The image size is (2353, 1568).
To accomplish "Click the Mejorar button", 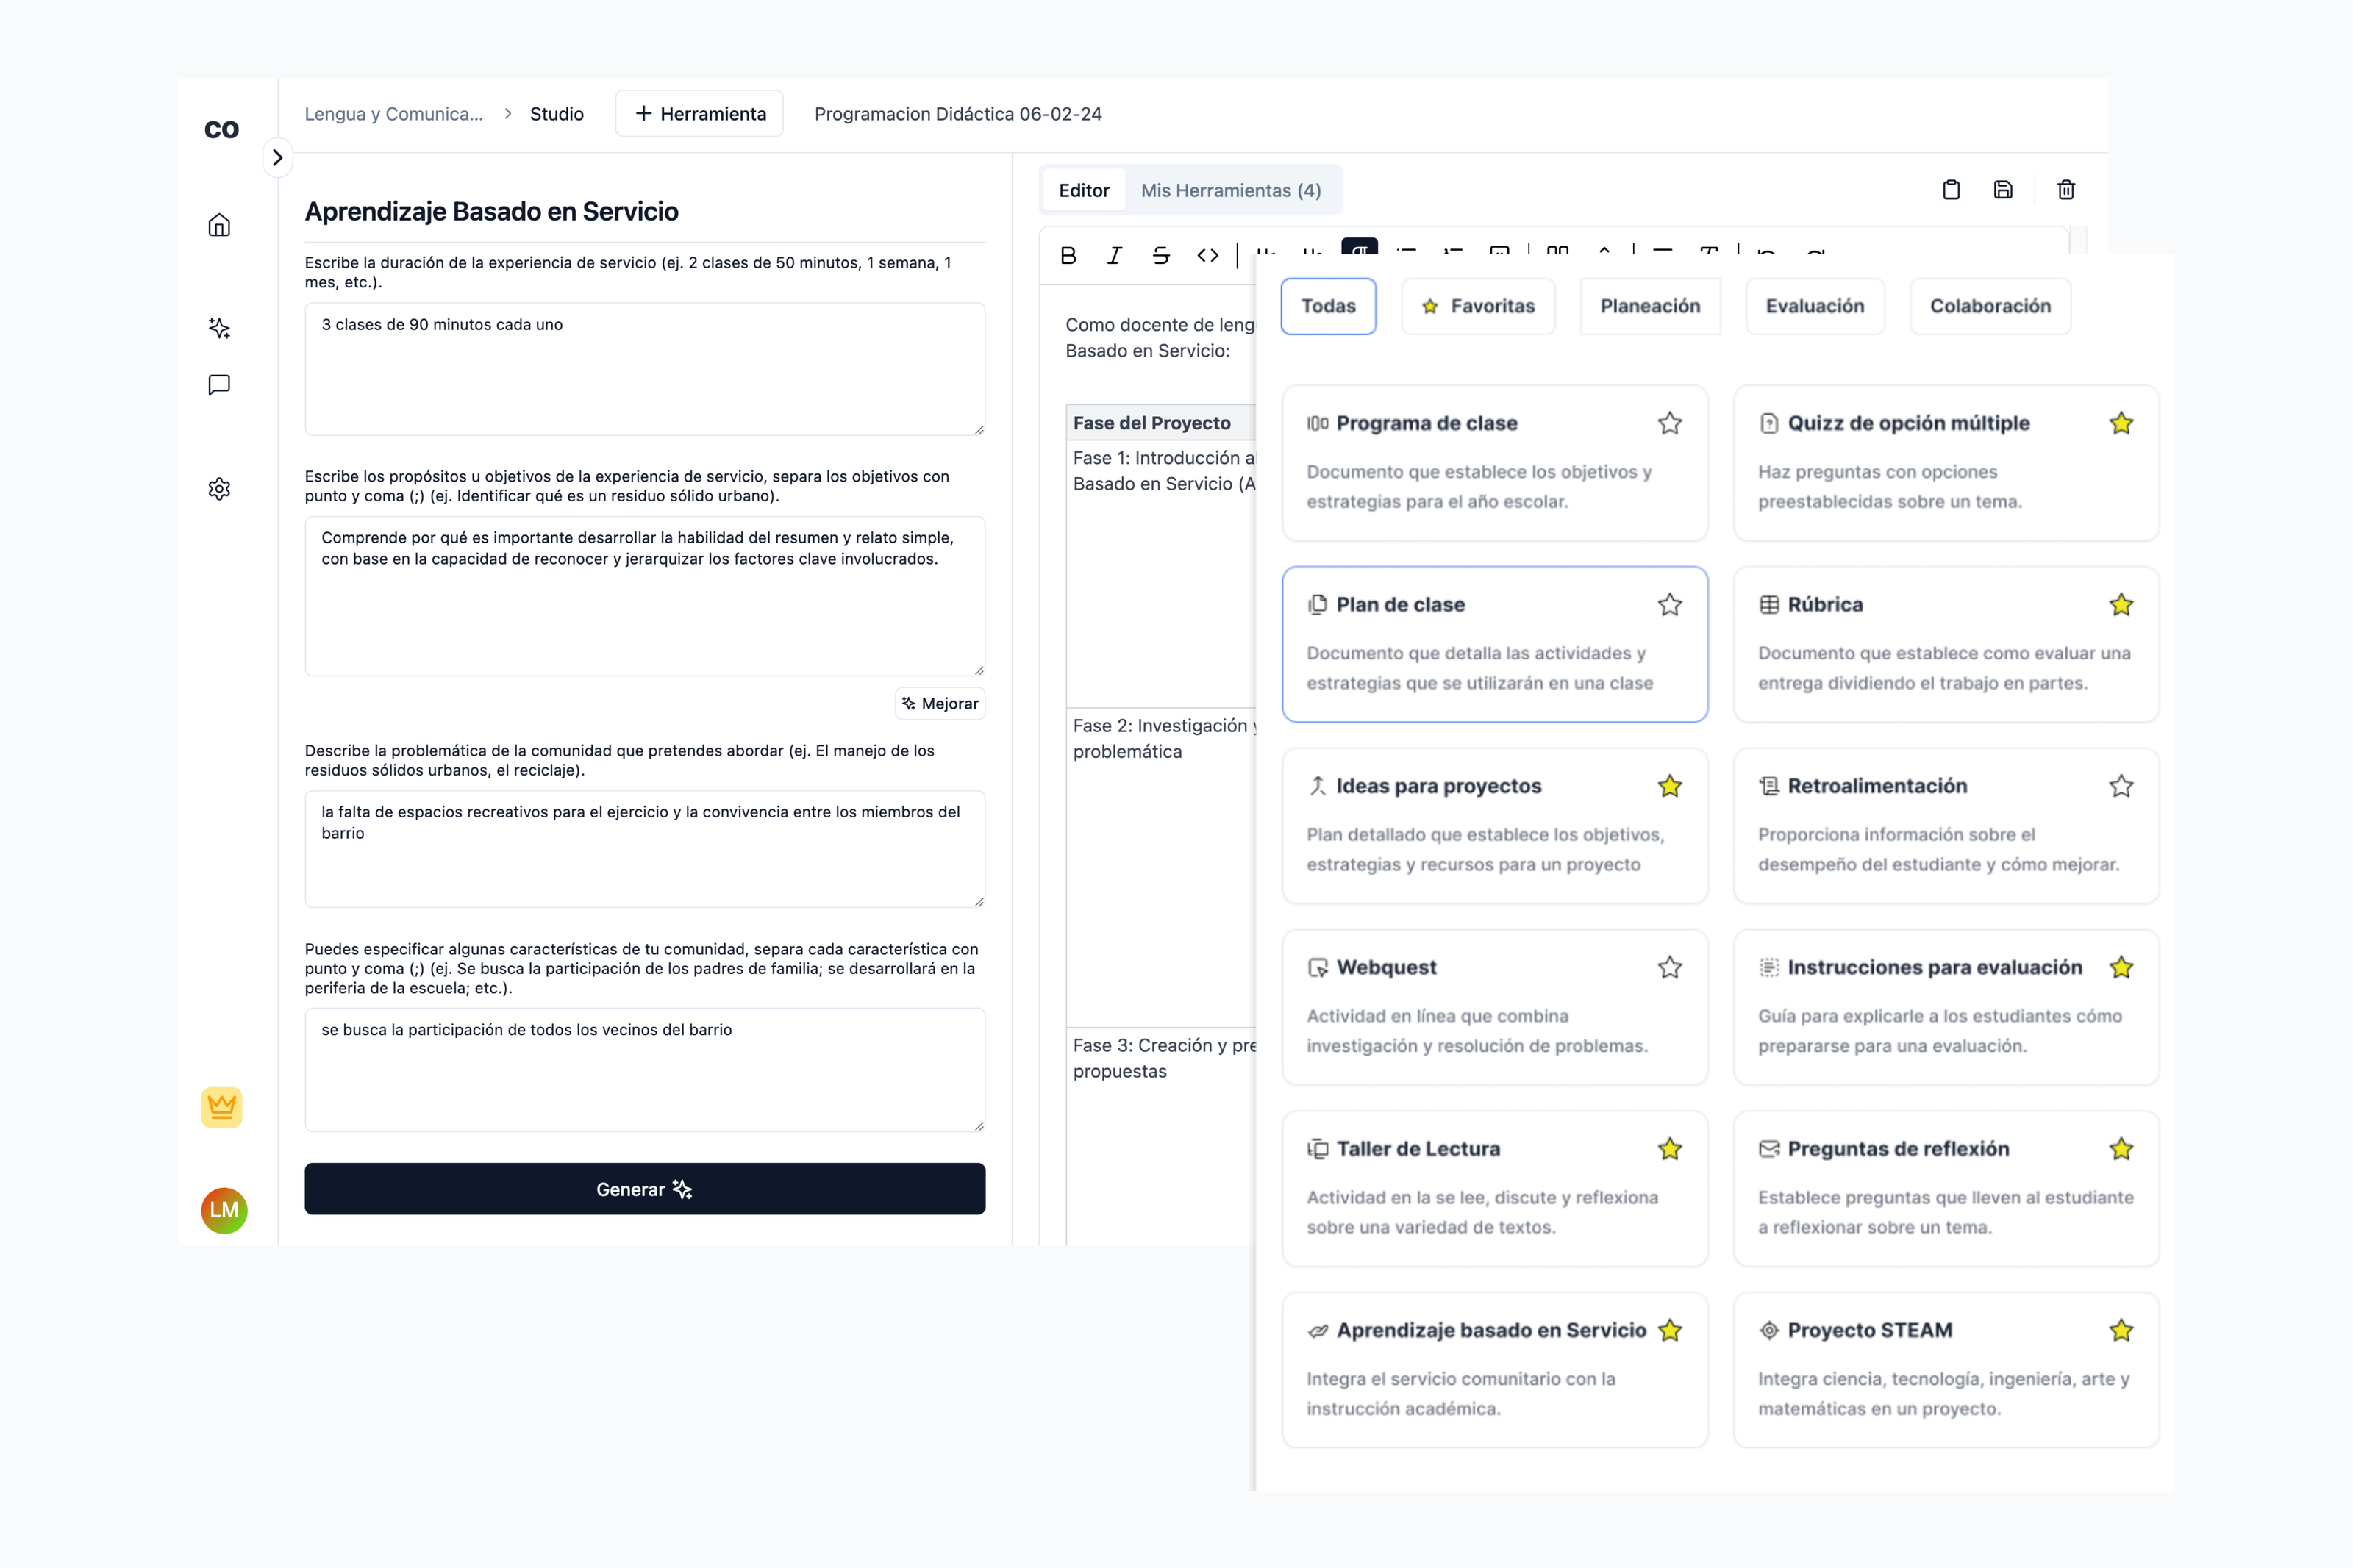I will pos(939,703).
